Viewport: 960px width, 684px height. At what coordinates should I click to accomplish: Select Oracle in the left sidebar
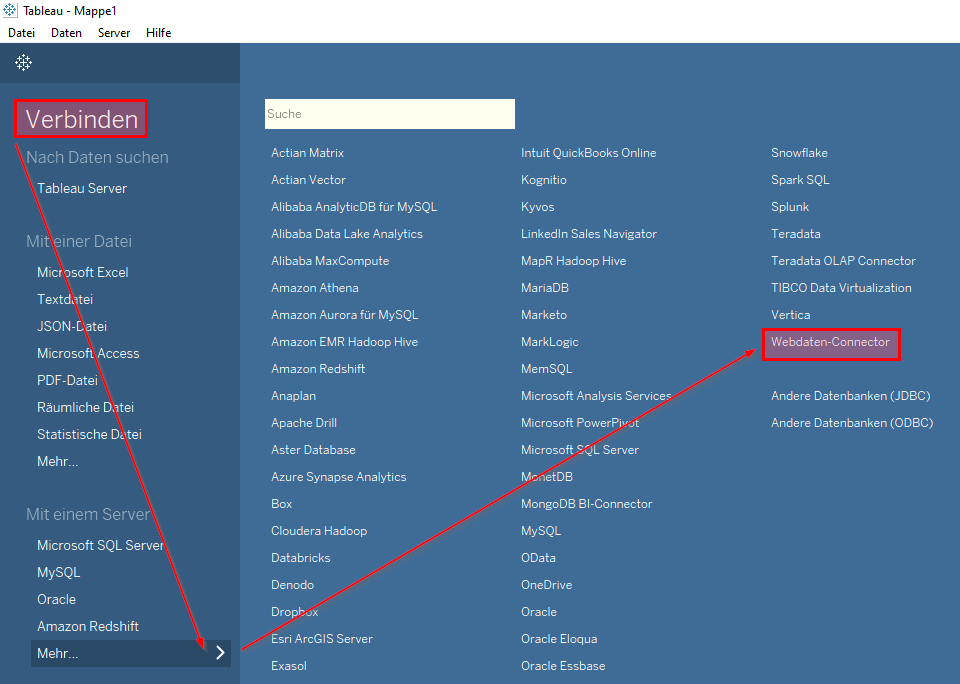tap(56, 598)
